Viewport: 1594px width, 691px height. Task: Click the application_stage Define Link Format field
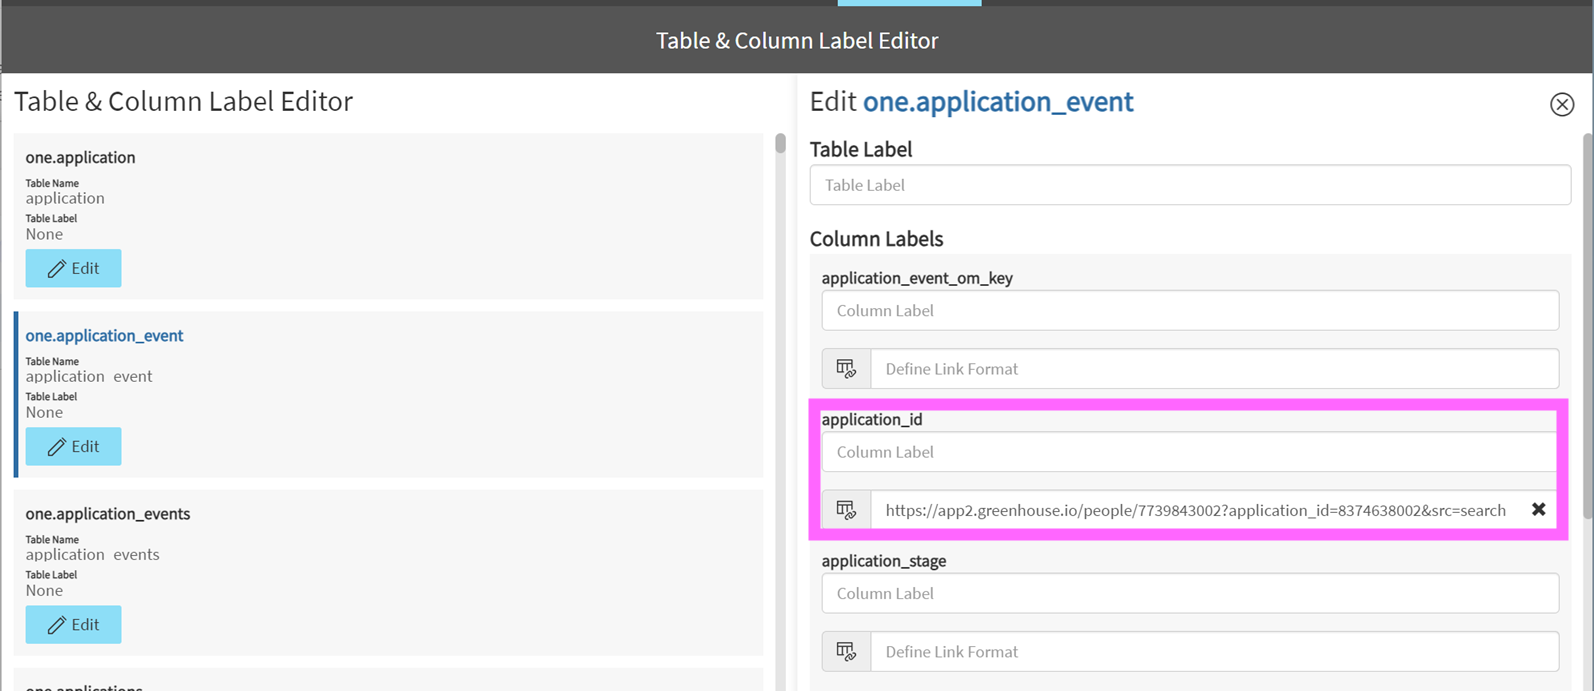click(1214, 652)
